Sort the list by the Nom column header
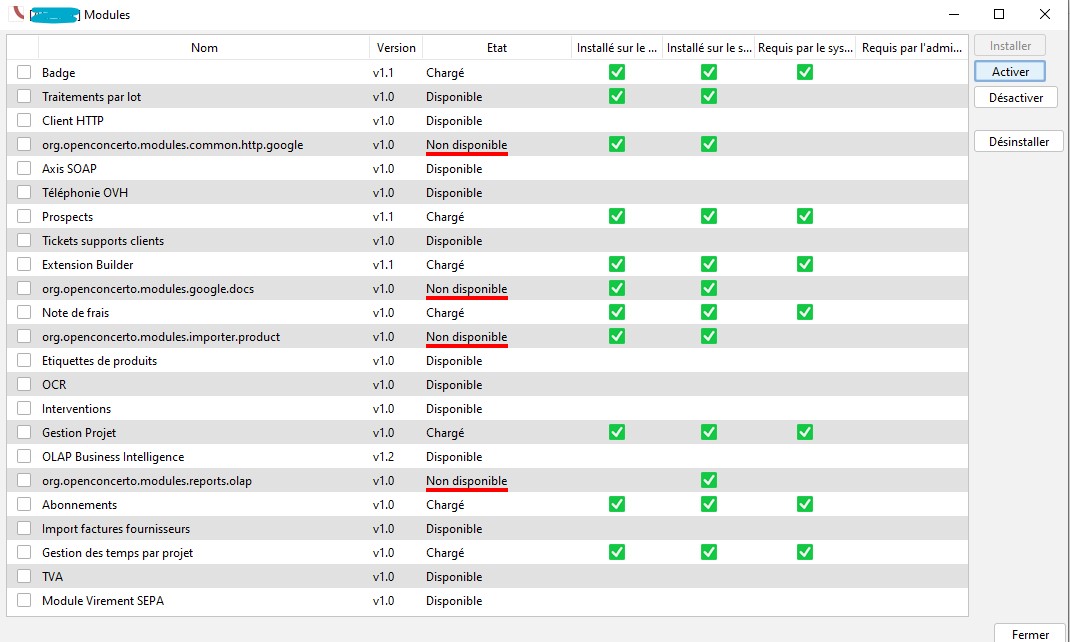Image resolution: width=1070 pixels, height=642 pixels. click(204, 47)
